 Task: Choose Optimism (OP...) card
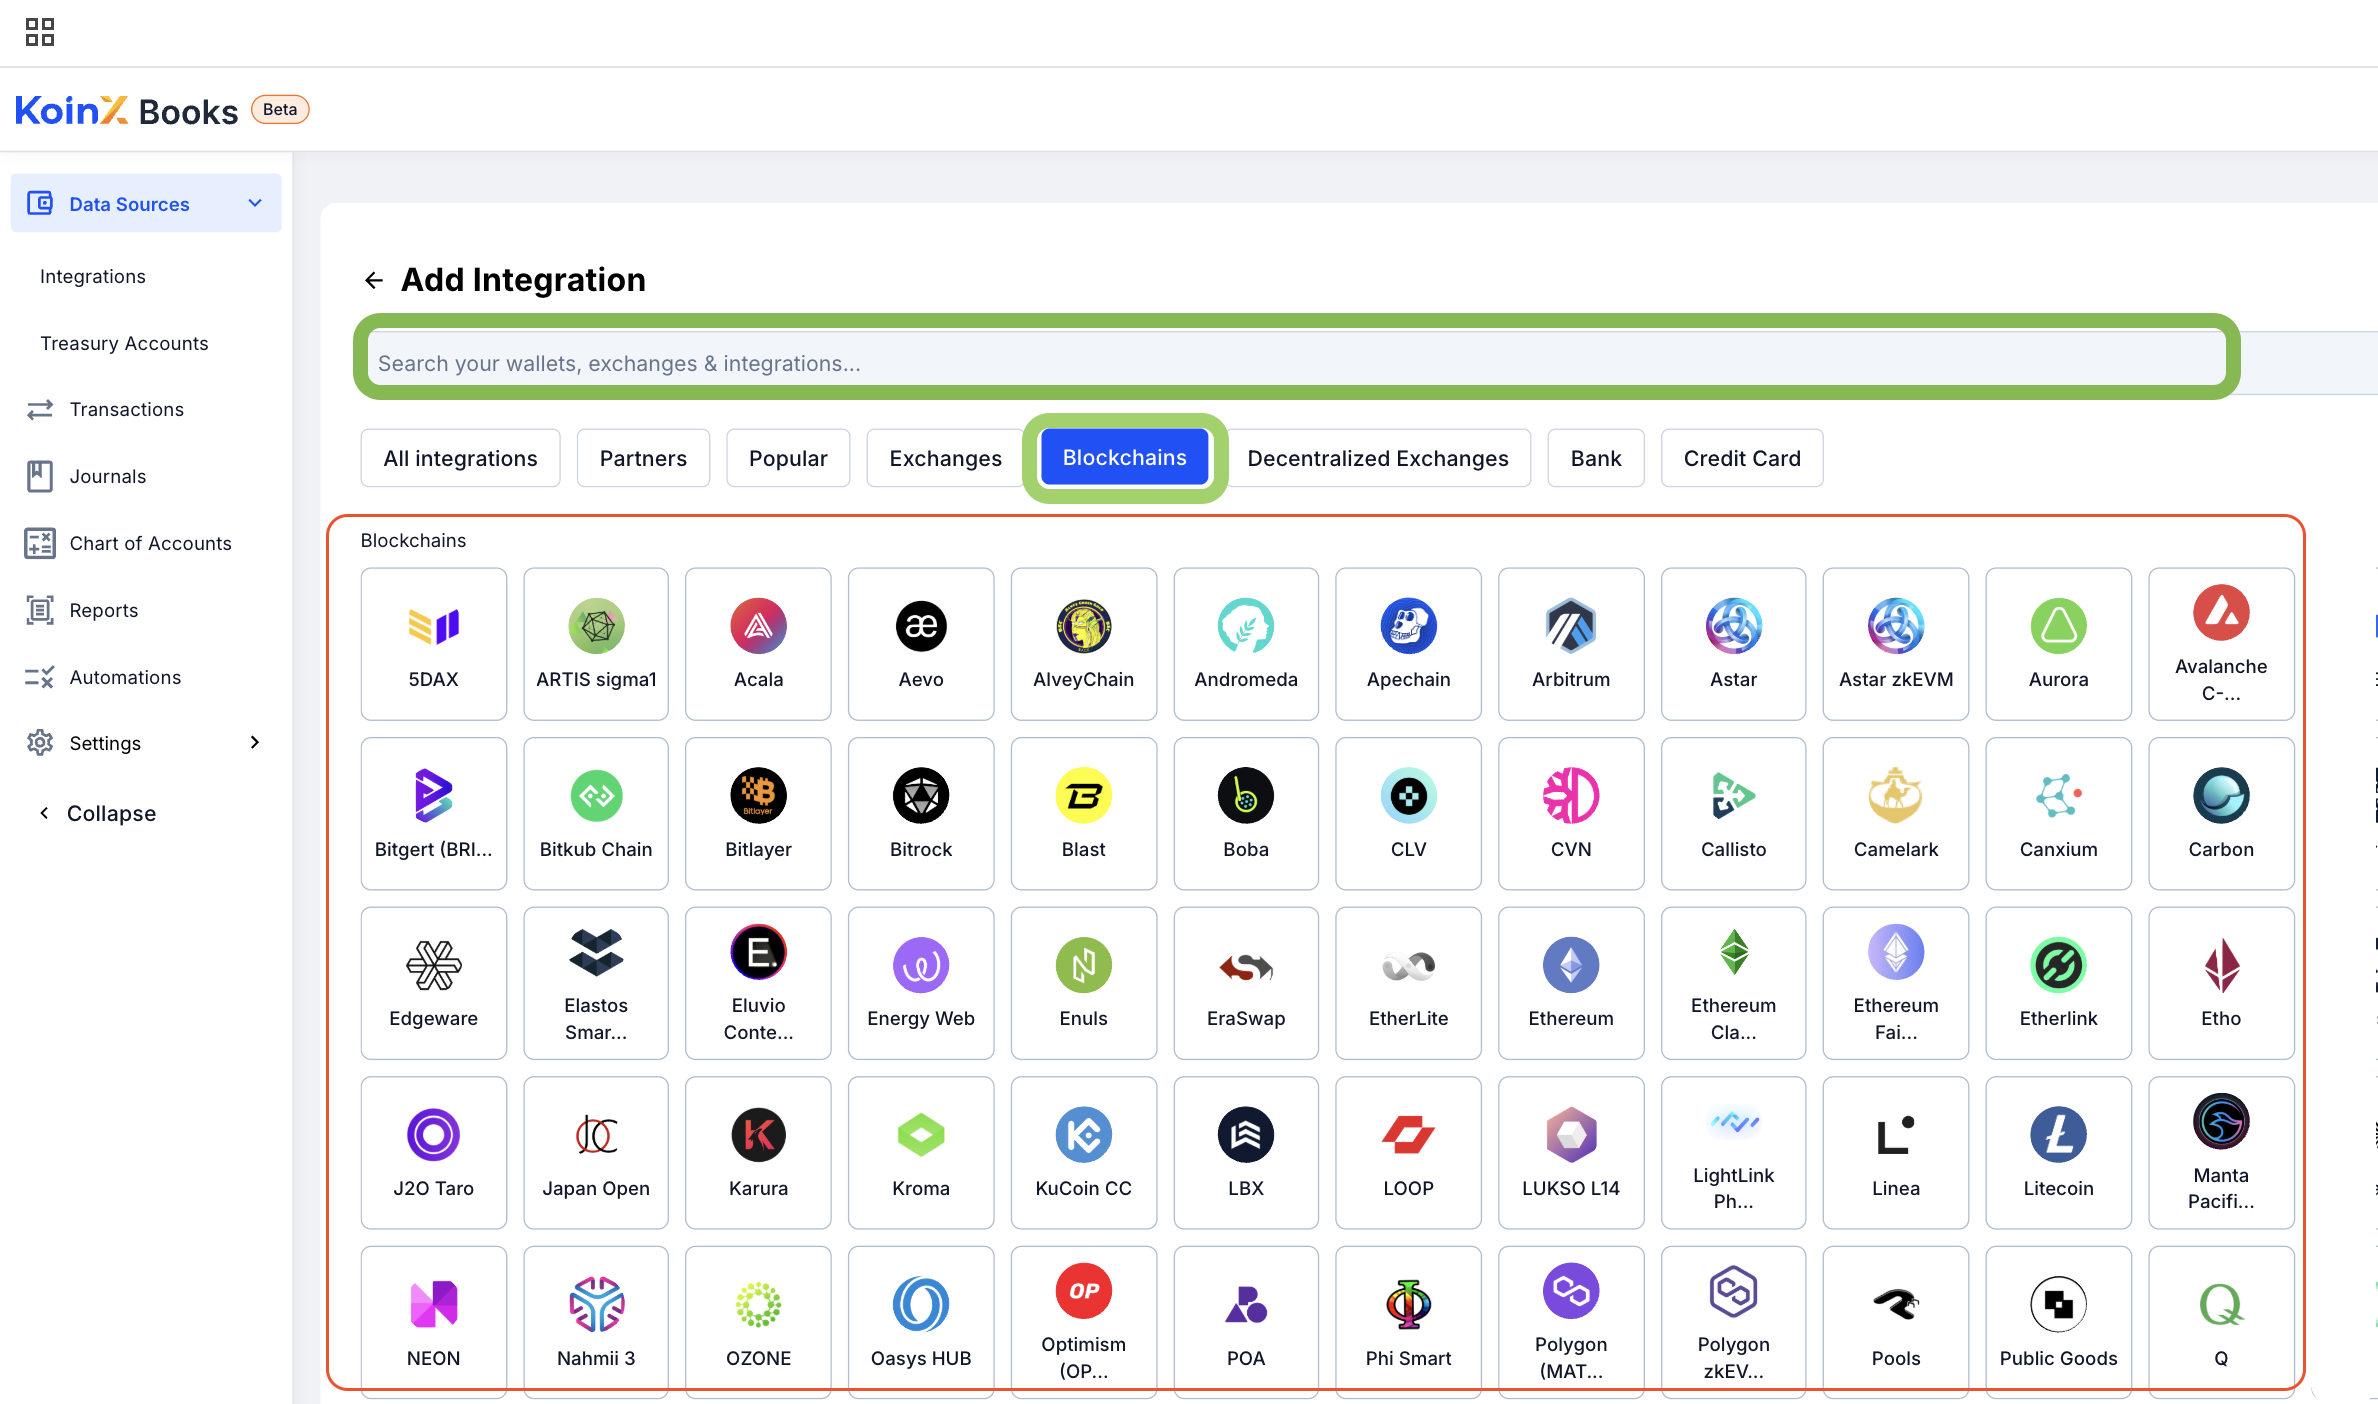point(1084,1322)
